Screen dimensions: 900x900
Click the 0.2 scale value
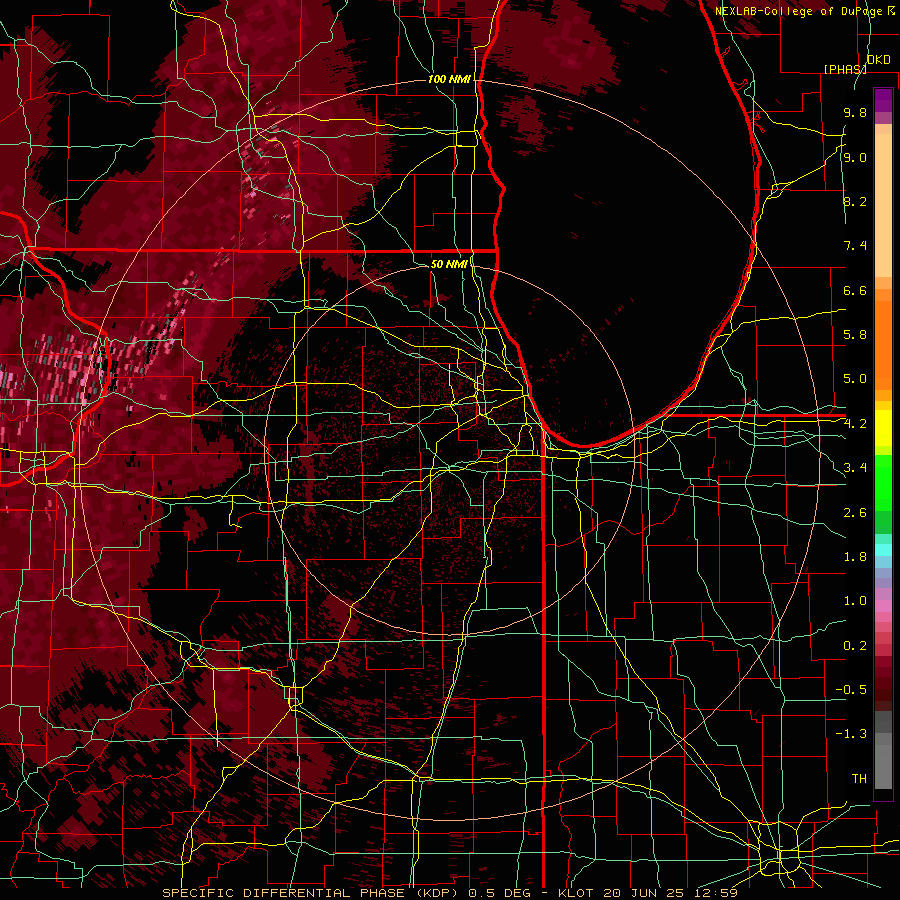(x=855, y=645)
